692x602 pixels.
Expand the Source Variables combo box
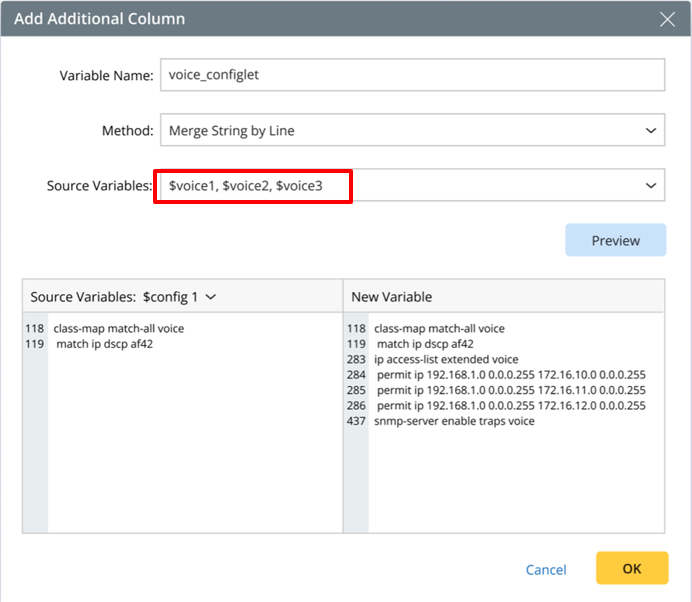tap(651, 186)
